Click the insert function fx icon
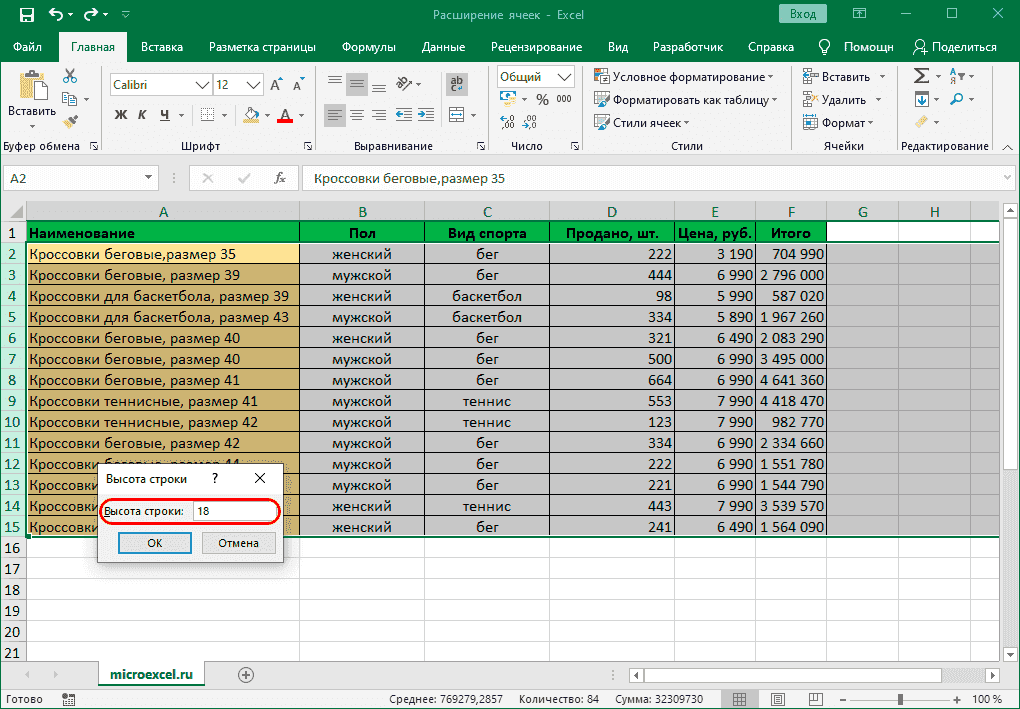 click(x=281, y=179)
